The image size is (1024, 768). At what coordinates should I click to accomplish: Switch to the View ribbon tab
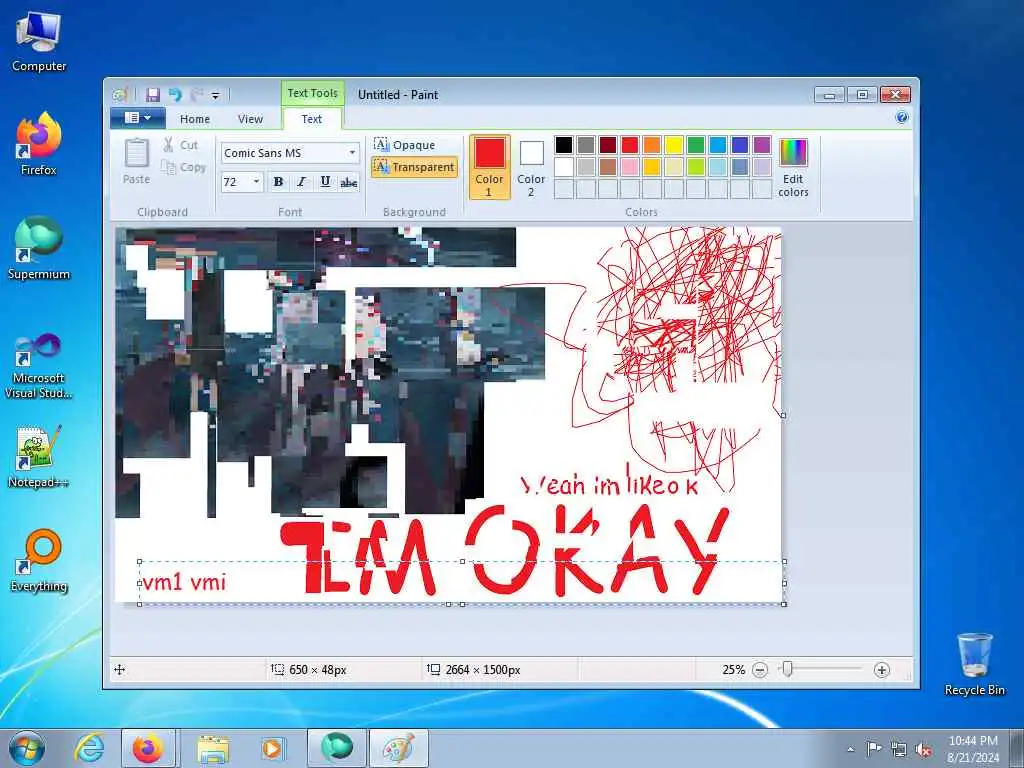(x=250, y=119)
